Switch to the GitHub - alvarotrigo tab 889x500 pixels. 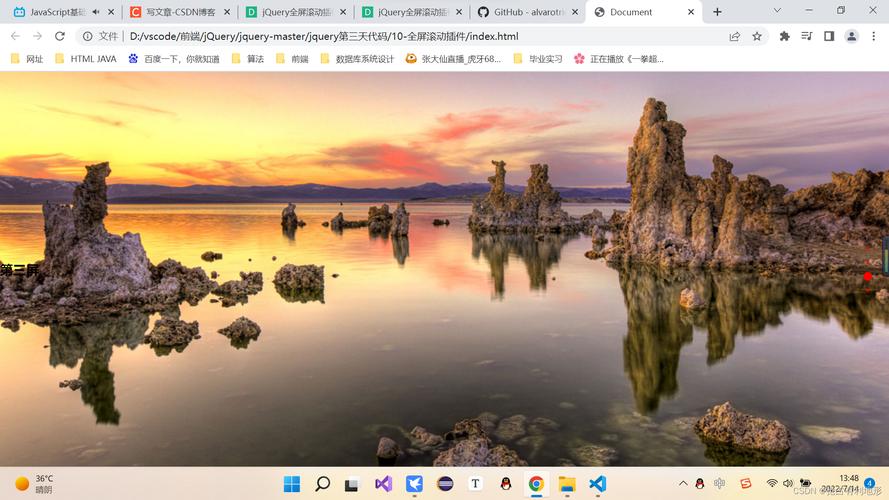(529, 12)
